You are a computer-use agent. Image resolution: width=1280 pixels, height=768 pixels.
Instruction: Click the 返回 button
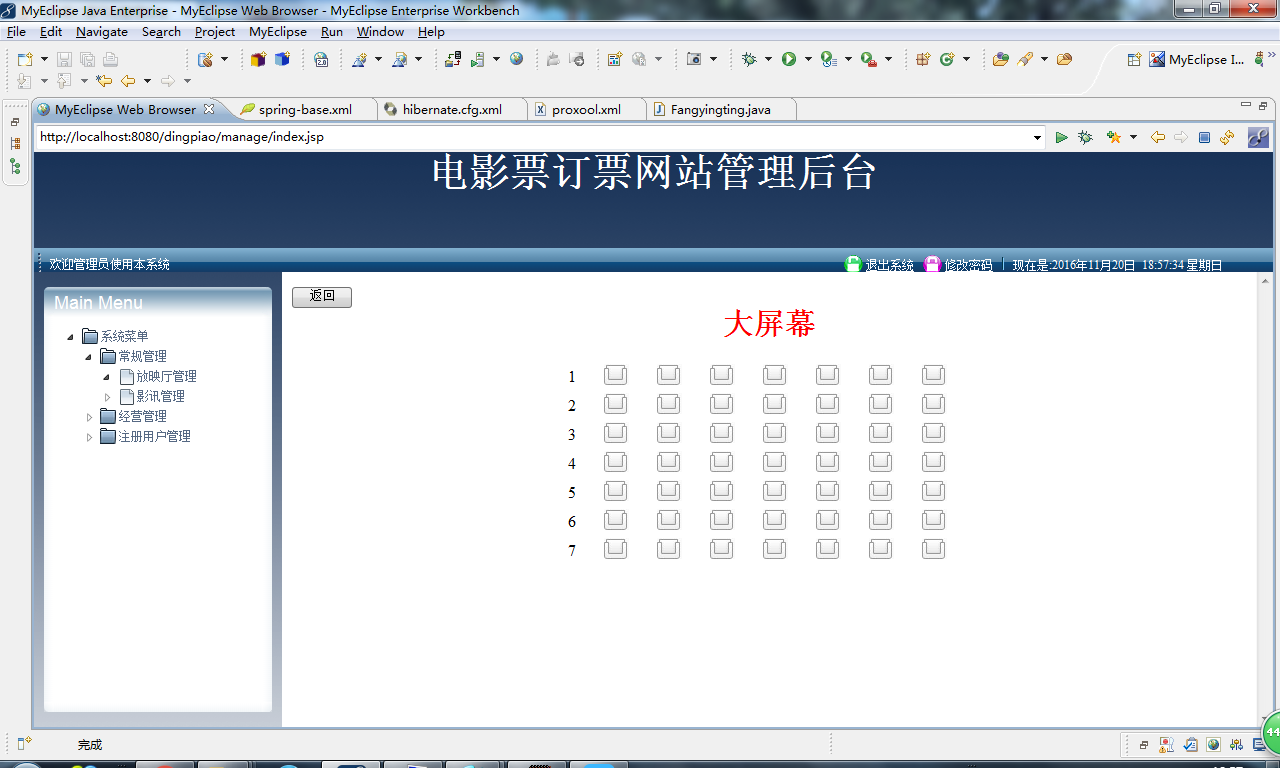(322, 297)
